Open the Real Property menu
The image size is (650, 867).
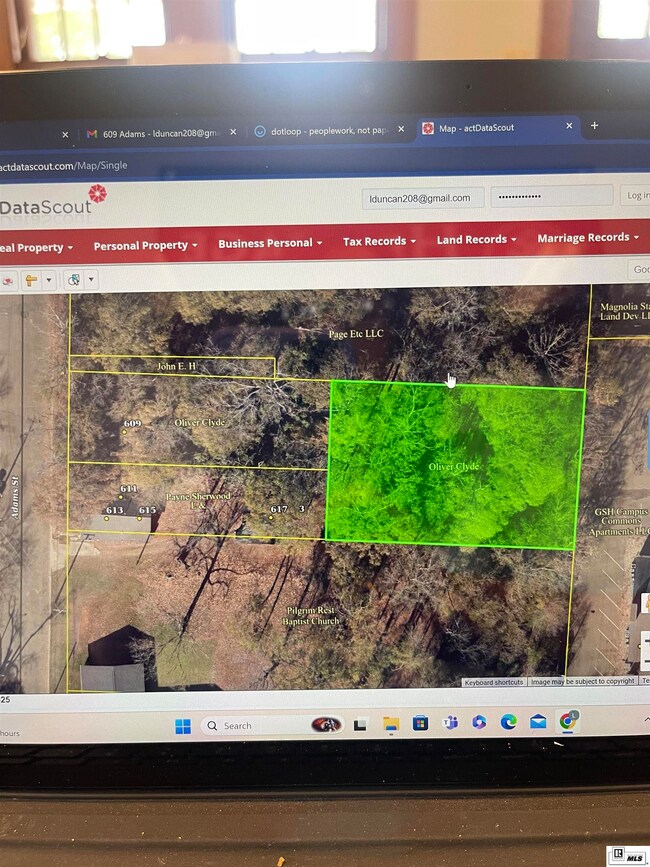point(36,248)
